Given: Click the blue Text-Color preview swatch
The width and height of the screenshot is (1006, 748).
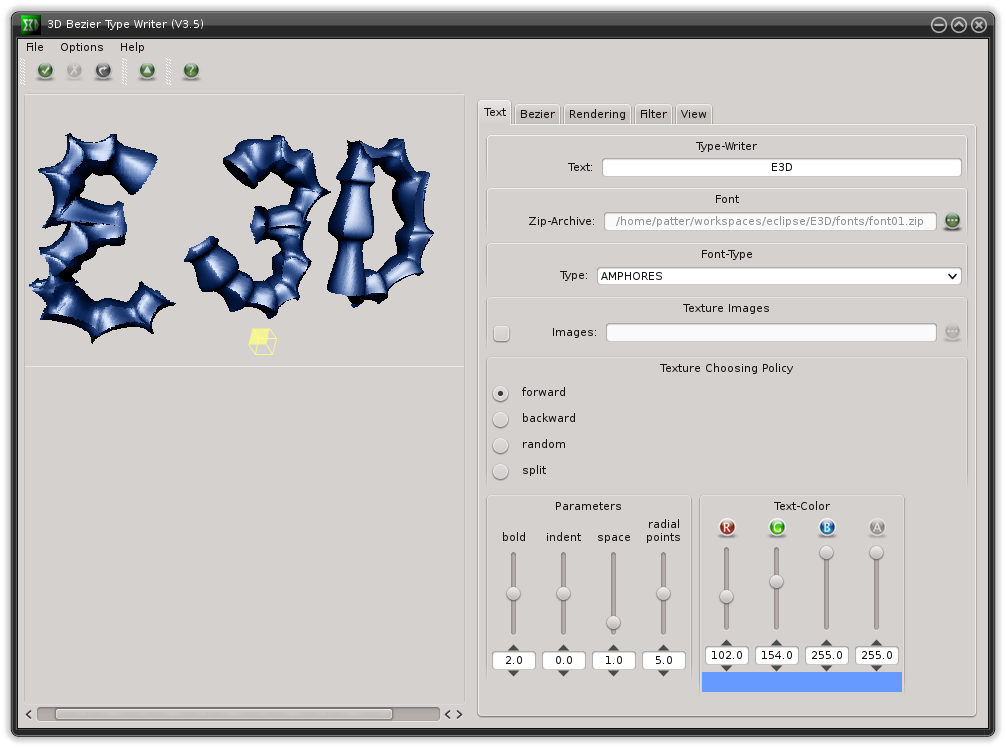Looking at the screenshot, I should point(802,682).
